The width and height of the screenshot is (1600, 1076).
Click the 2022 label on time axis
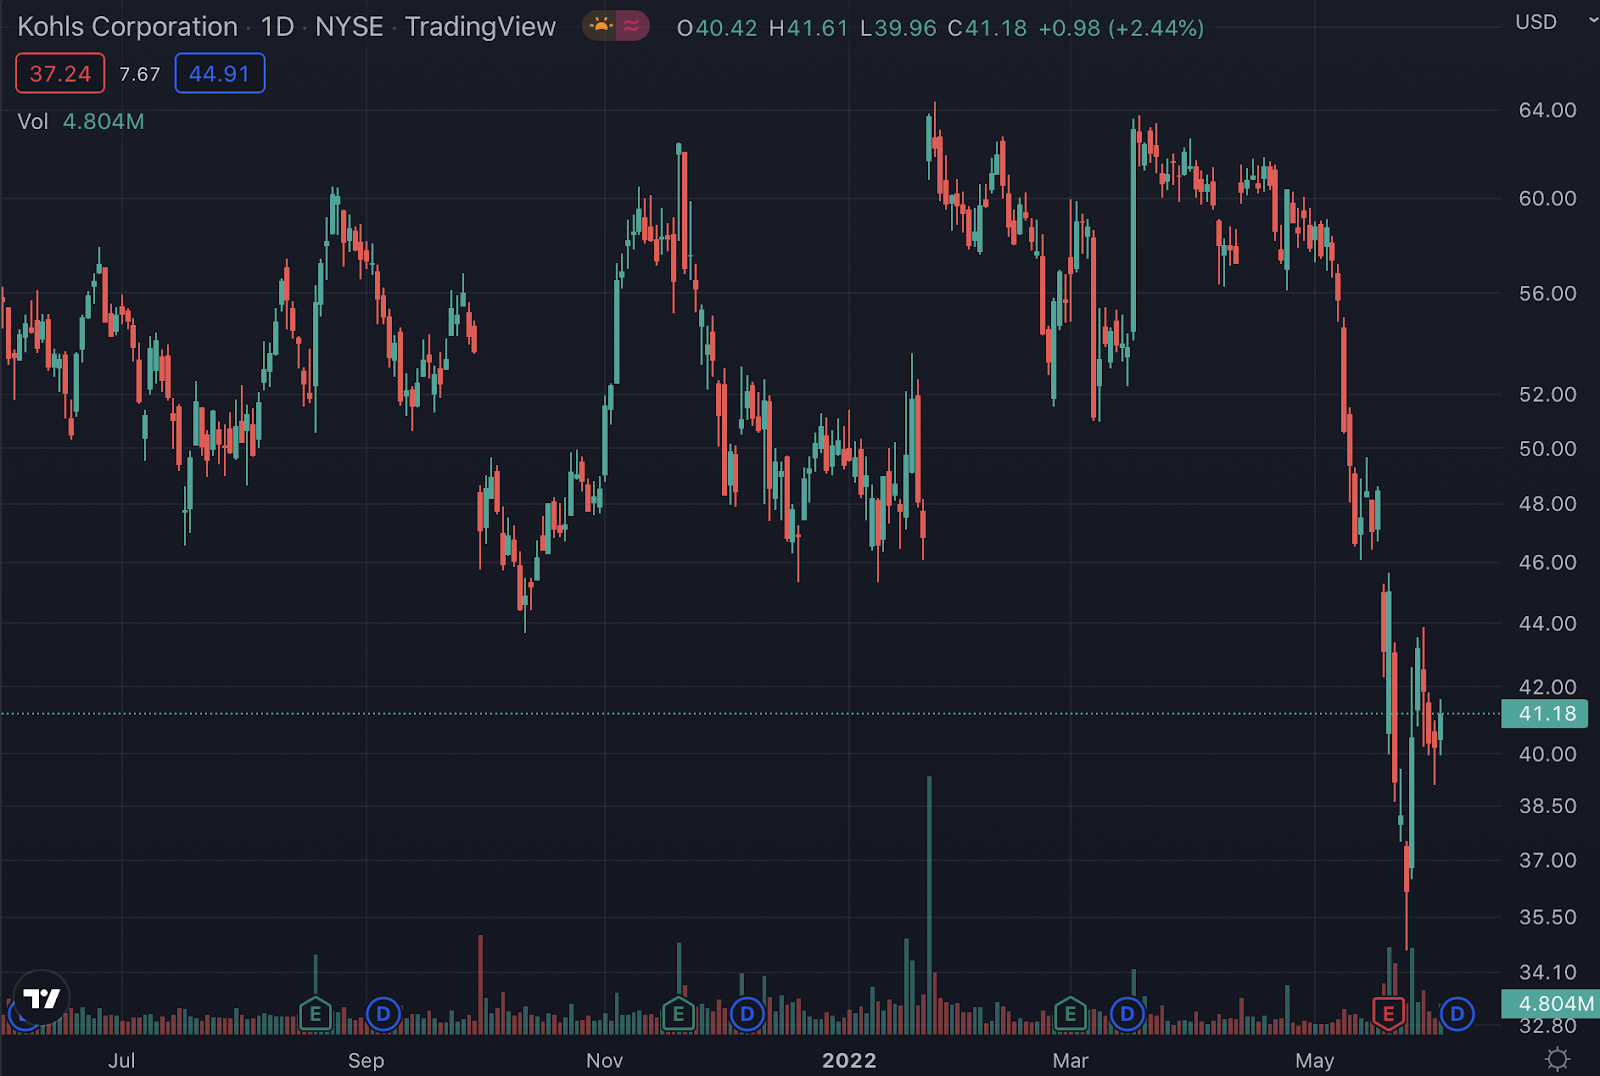point(849,1060)
